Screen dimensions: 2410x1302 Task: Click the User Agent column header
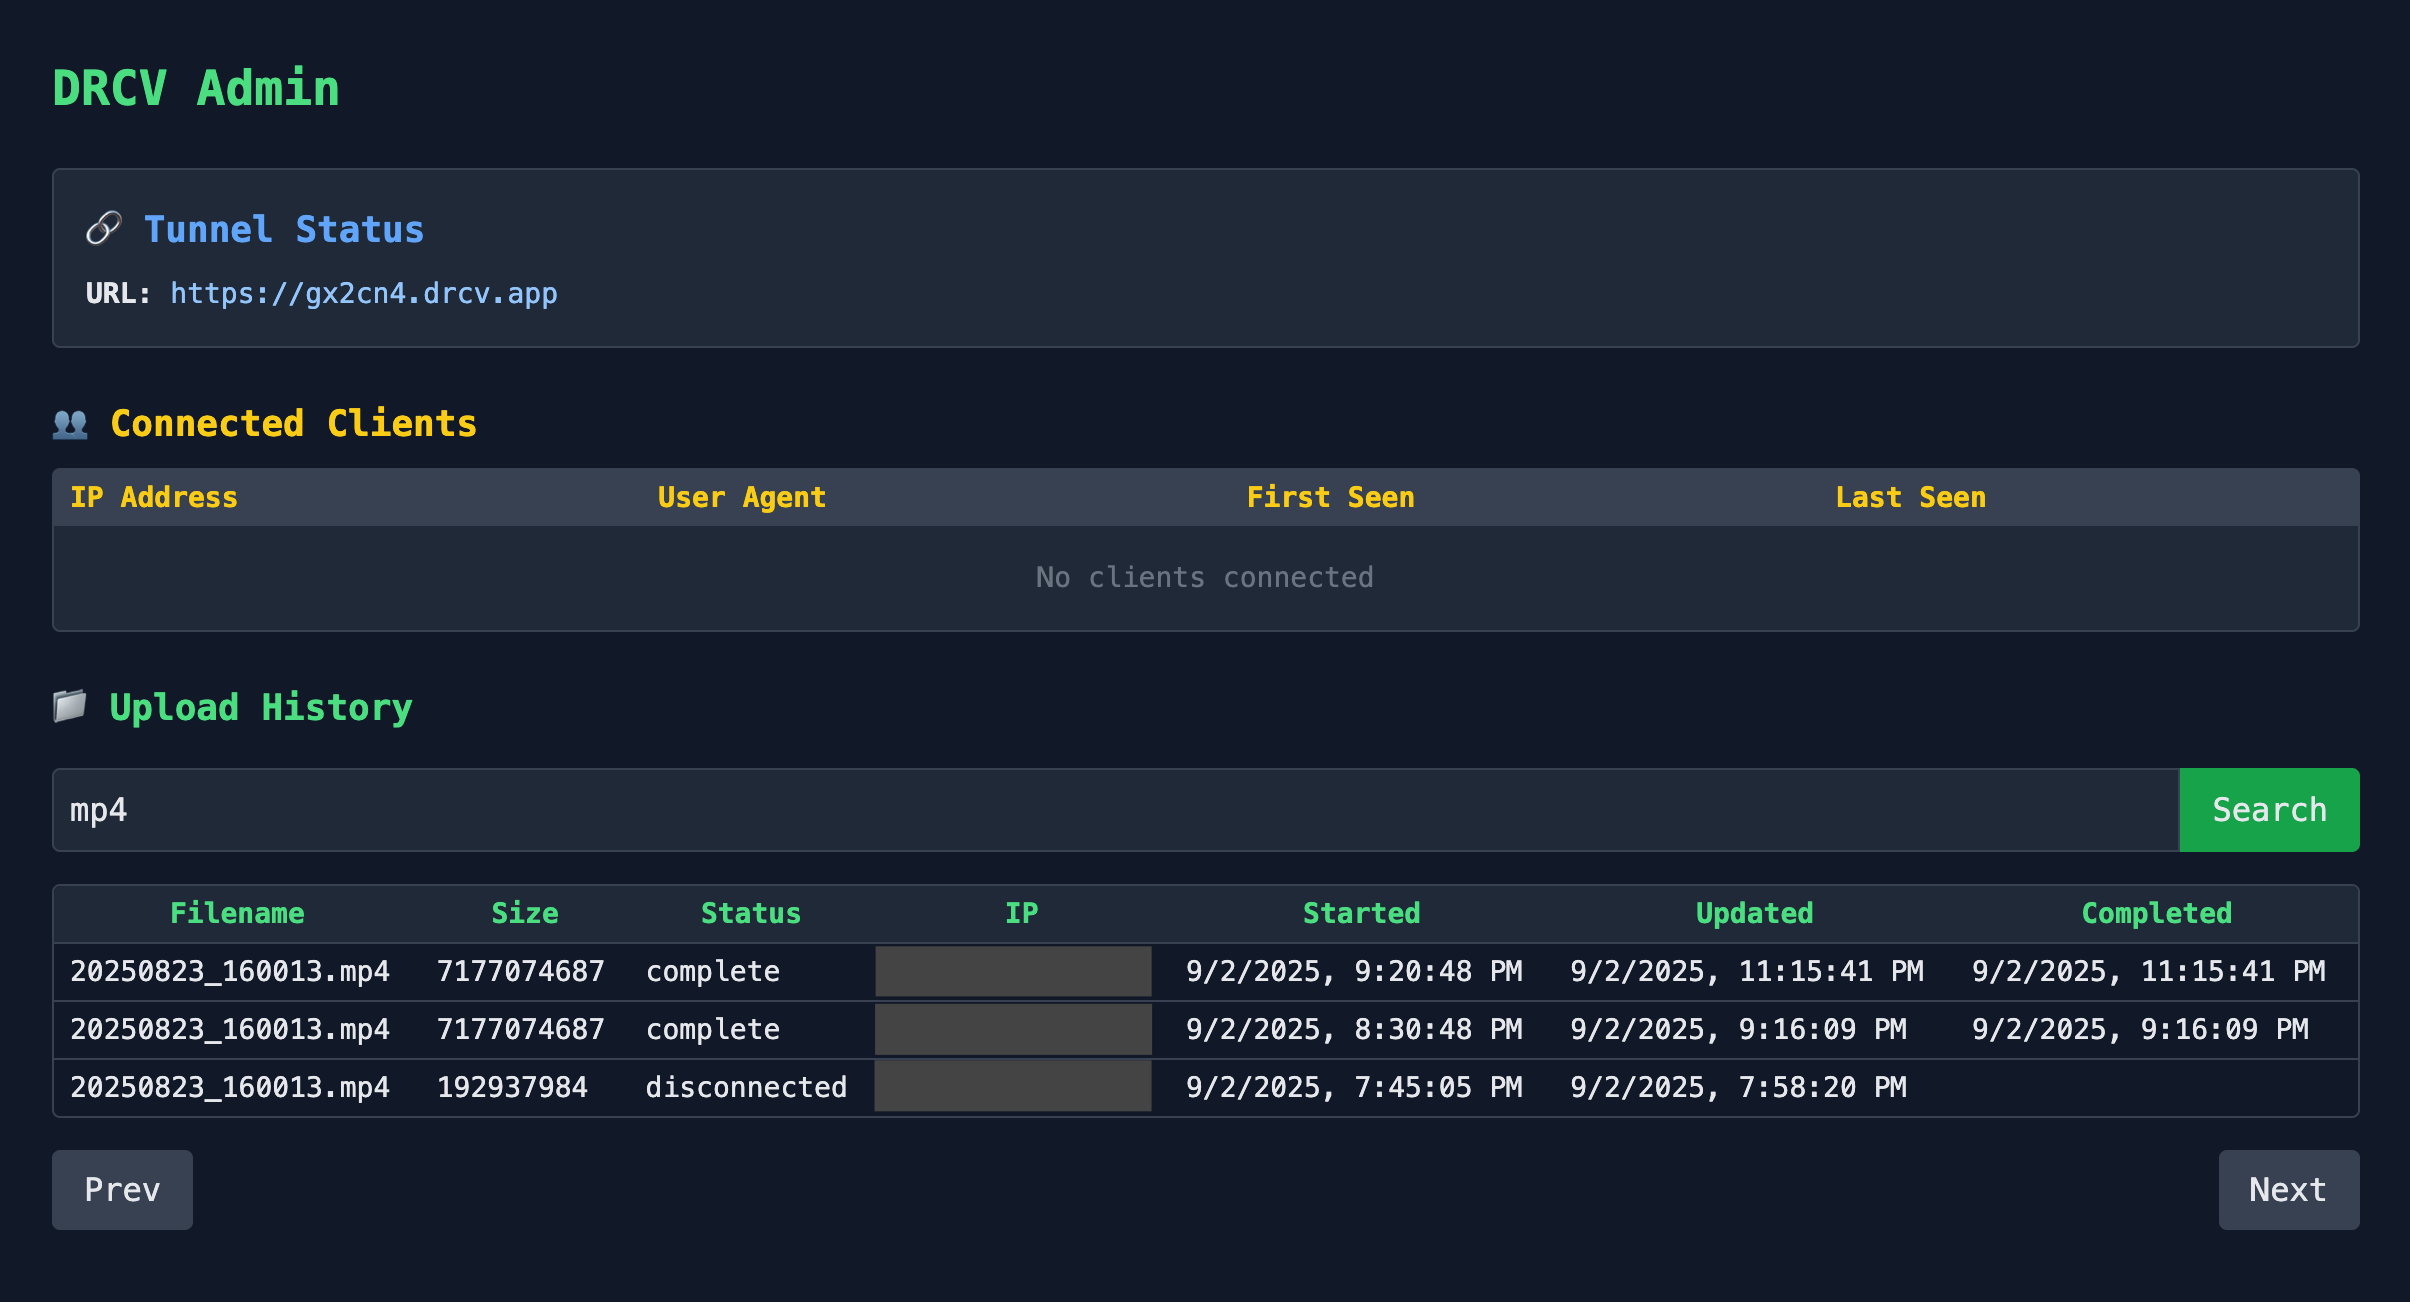(742, 497)
